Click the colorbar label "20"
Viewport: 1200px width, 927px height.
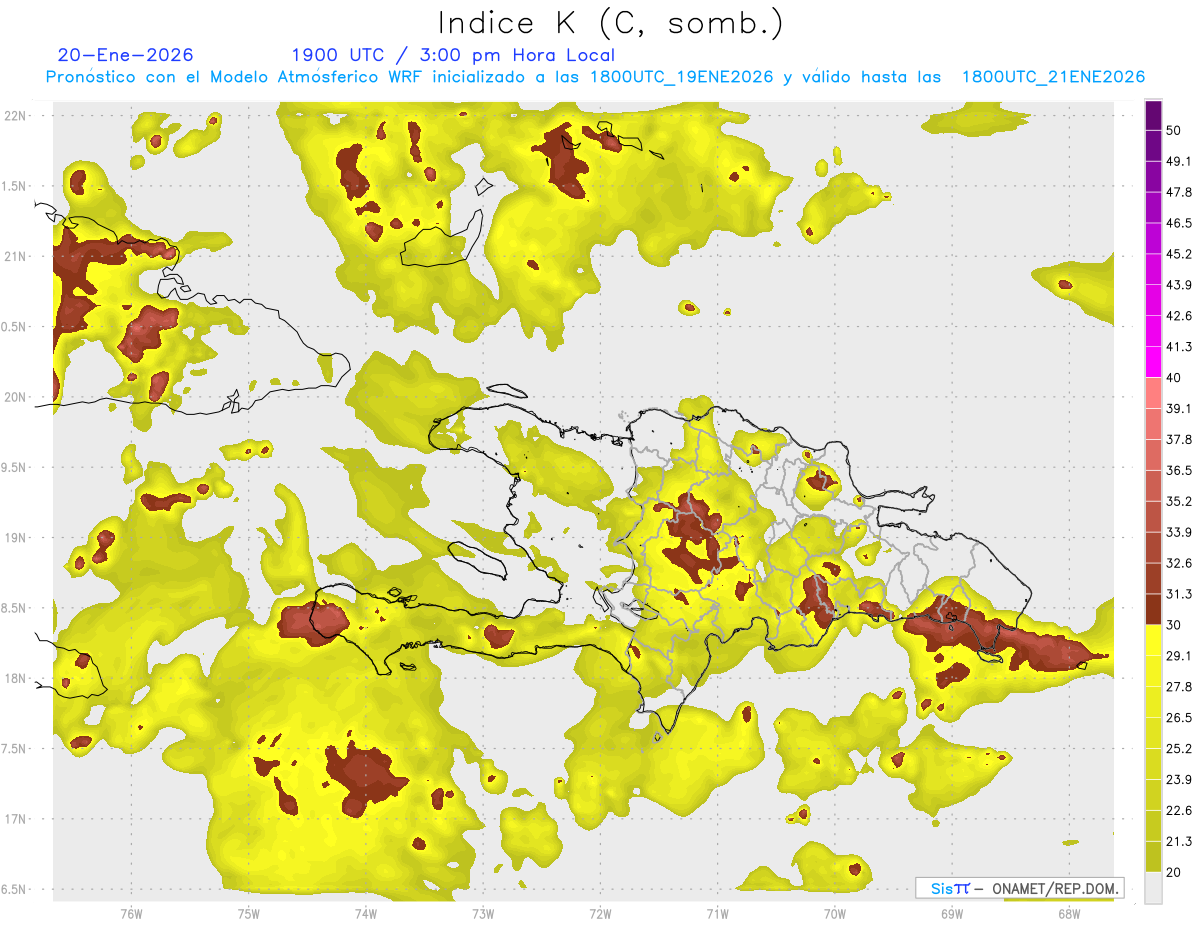[x=1174, y=872]
